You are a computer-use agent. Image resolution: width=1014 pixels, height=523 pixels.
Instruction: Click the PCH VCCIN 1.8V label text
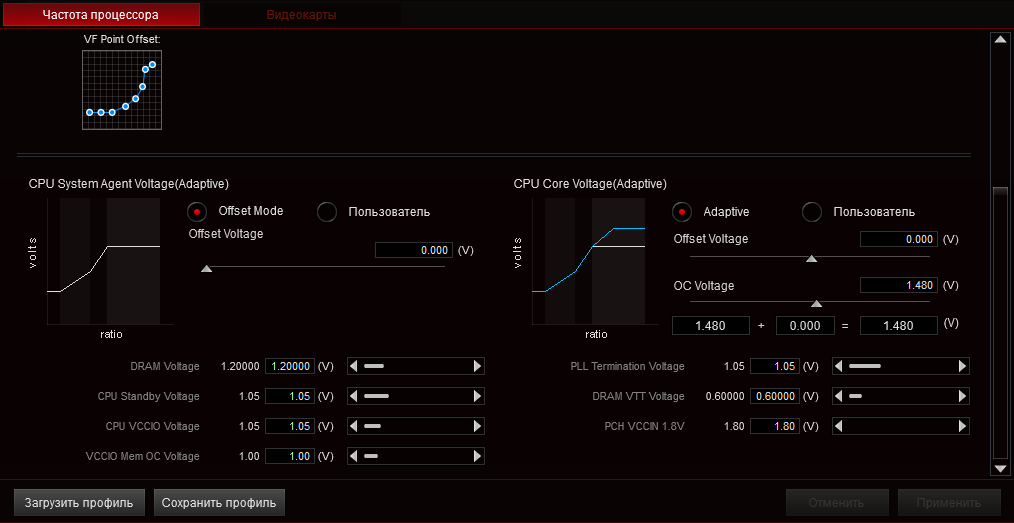pyautogui.click(x=645, y=426)
